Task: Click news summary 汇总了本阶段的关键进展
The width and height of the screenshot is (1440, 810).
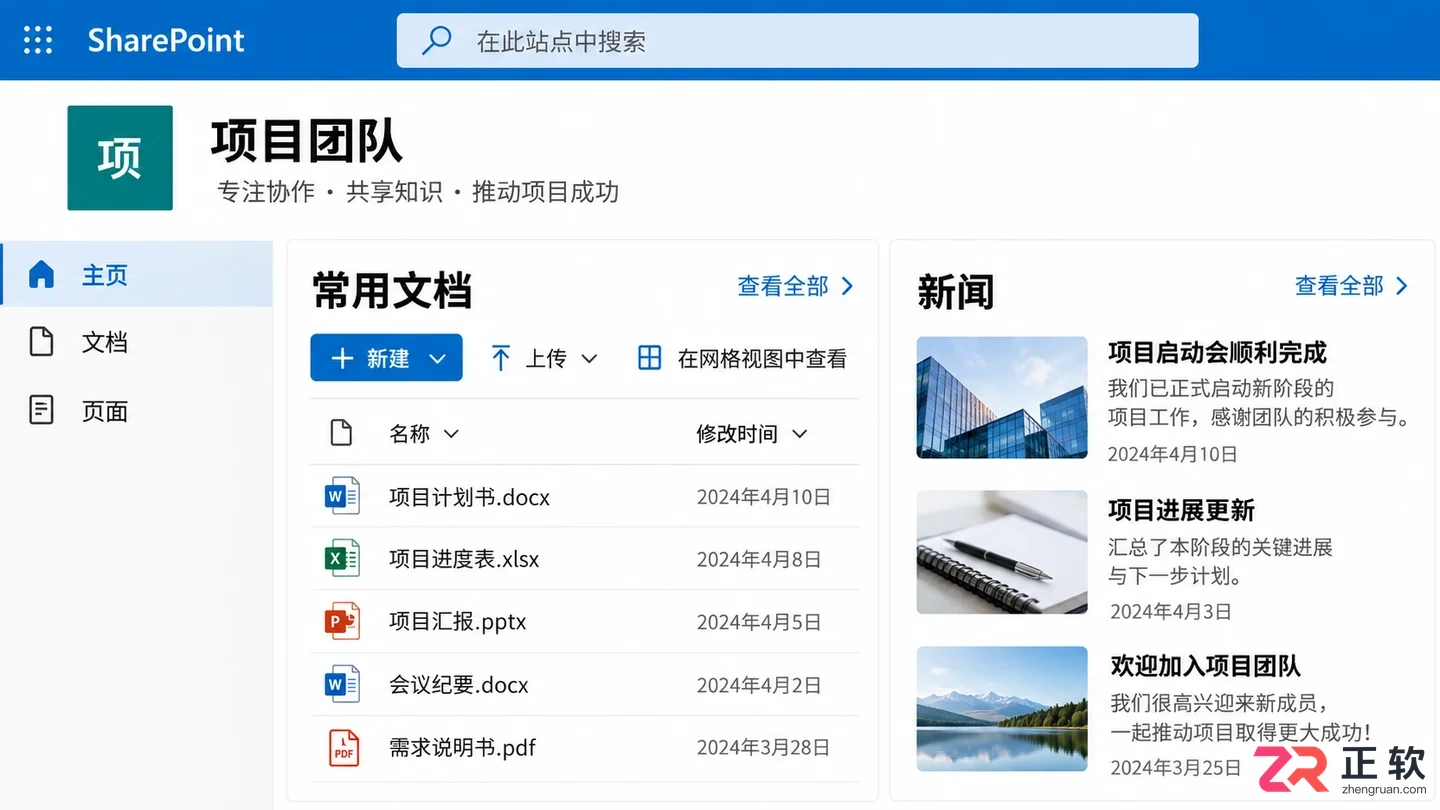Action: 1220,547
